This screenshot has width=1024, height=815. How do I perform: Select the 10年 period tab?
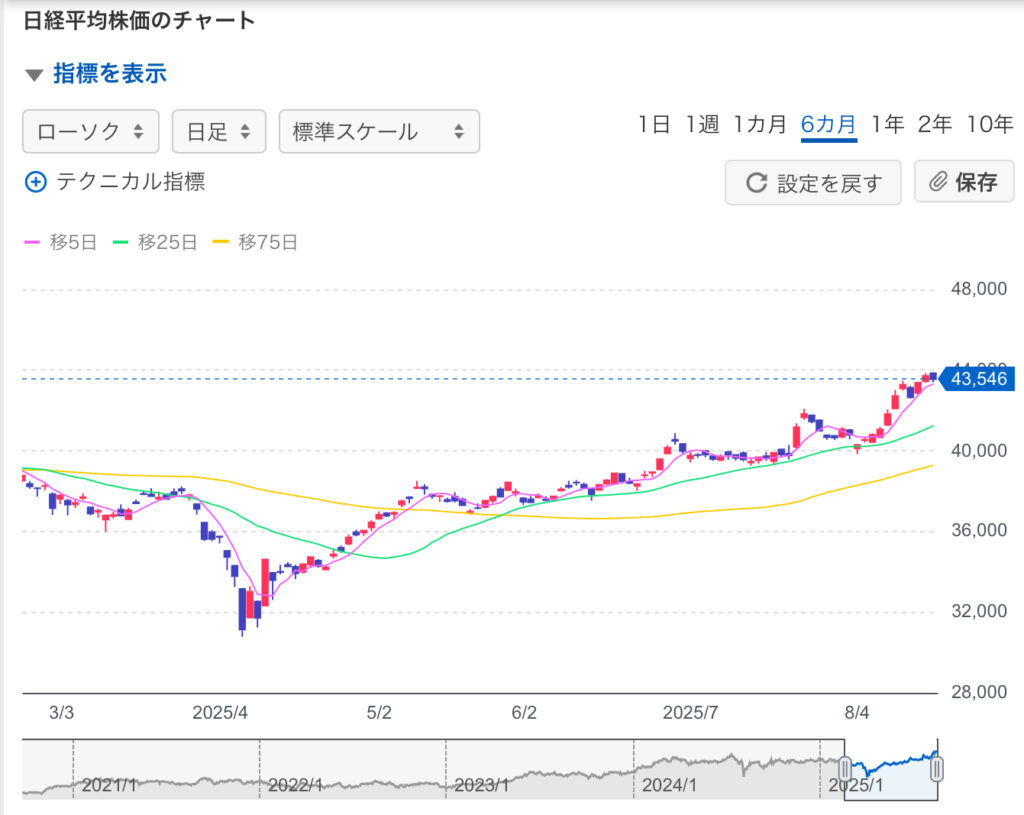click(990, 123)
